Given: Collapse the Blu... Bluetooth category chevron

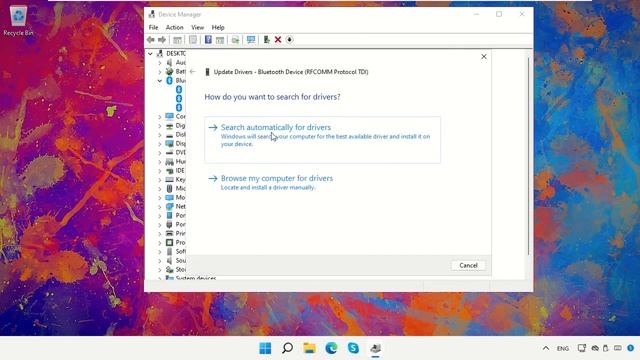Looking at the screenshot, I should 160,80.
